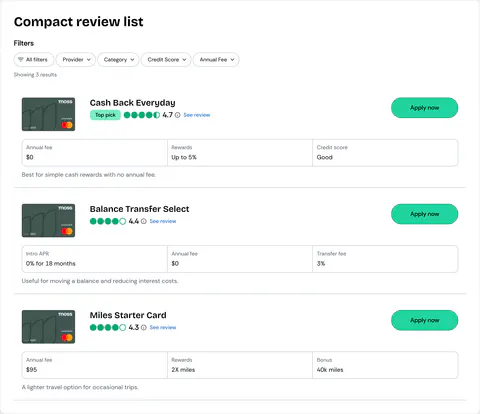Click the '3%' transfer fee value

321,264
